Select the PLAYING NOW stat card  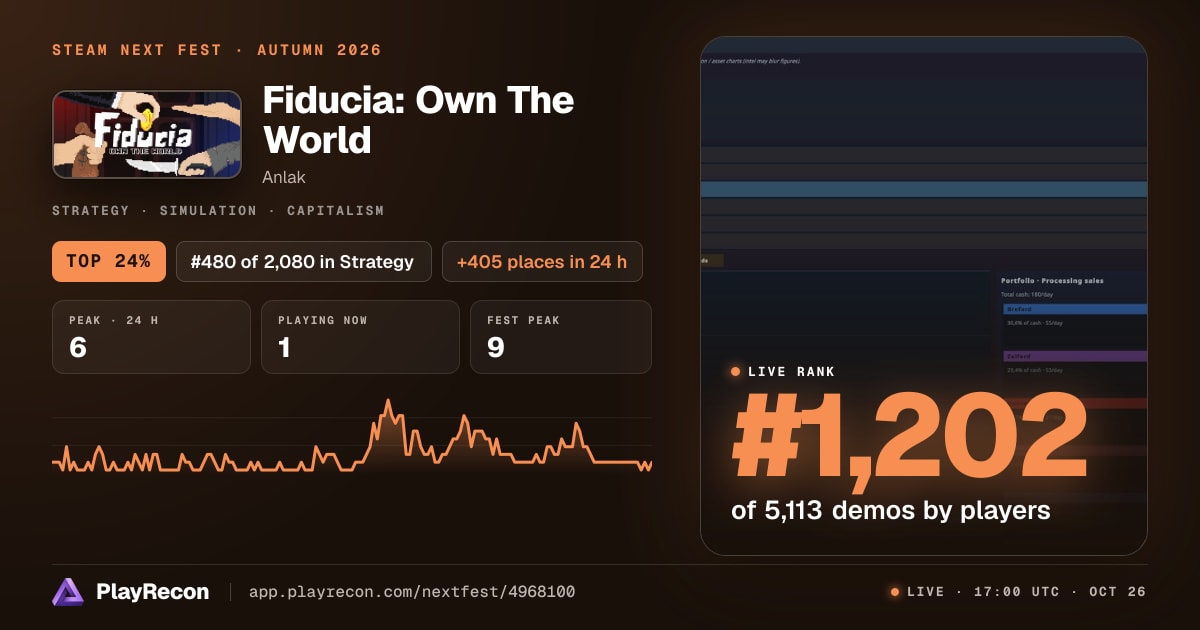pos(360,337)
